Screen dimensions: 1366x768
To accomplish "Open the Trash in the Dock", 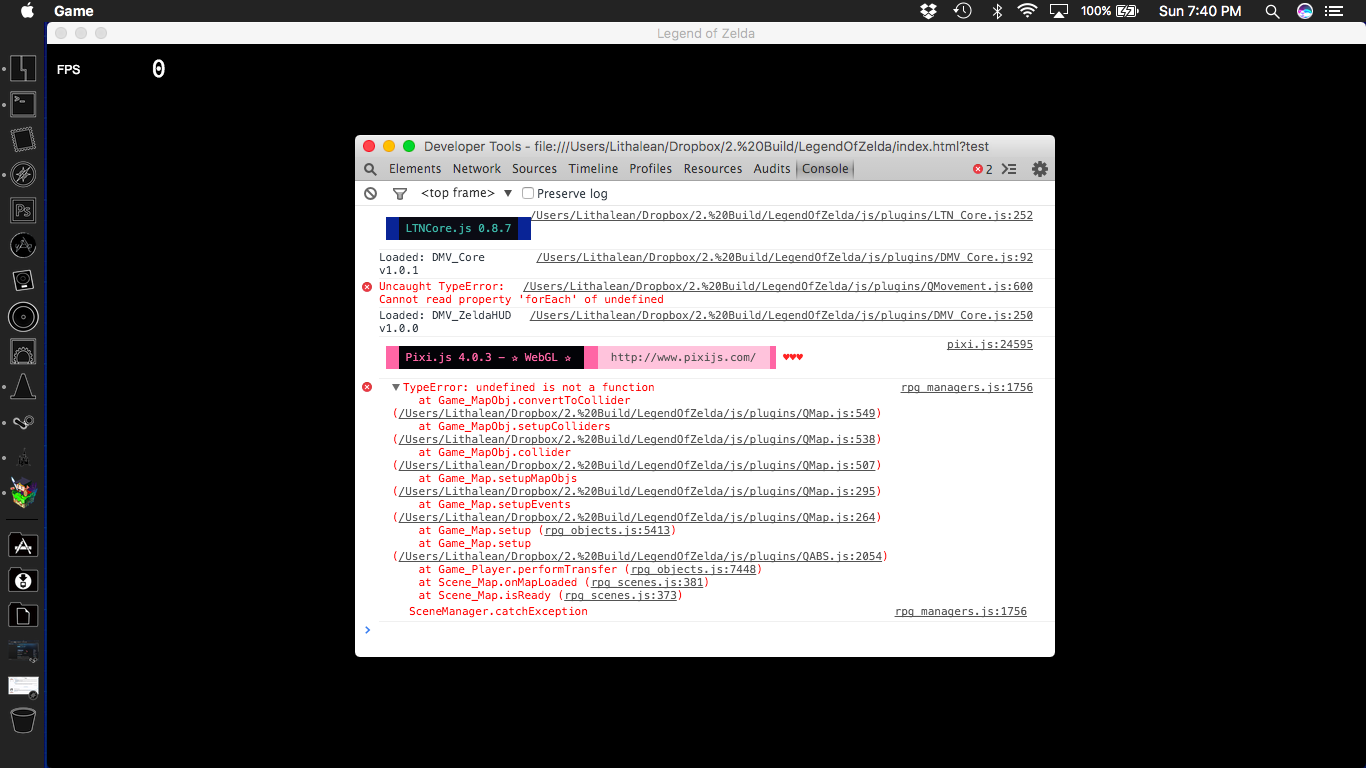I will (23, 720).
